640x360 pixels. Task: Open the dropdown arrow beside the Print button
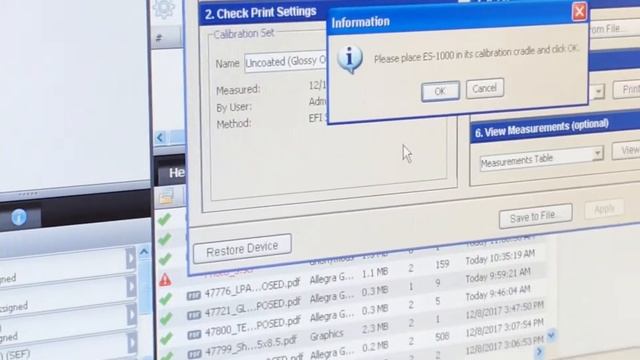click(x=598, y=91)
